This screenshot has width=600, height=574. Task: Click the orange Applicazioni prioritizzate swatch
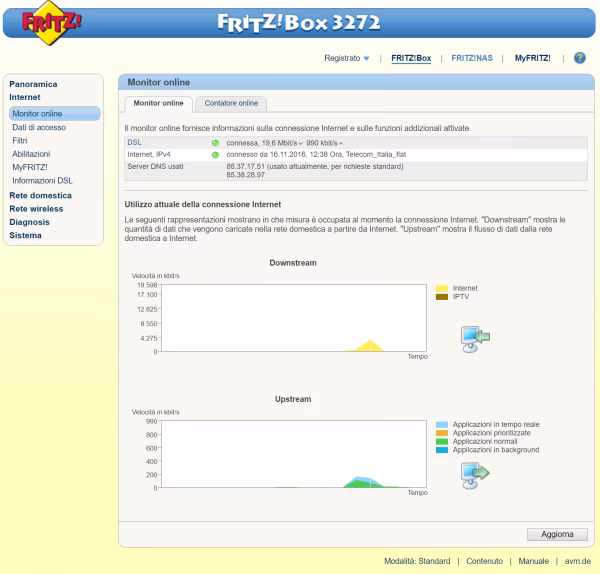[x=442, y=433]
